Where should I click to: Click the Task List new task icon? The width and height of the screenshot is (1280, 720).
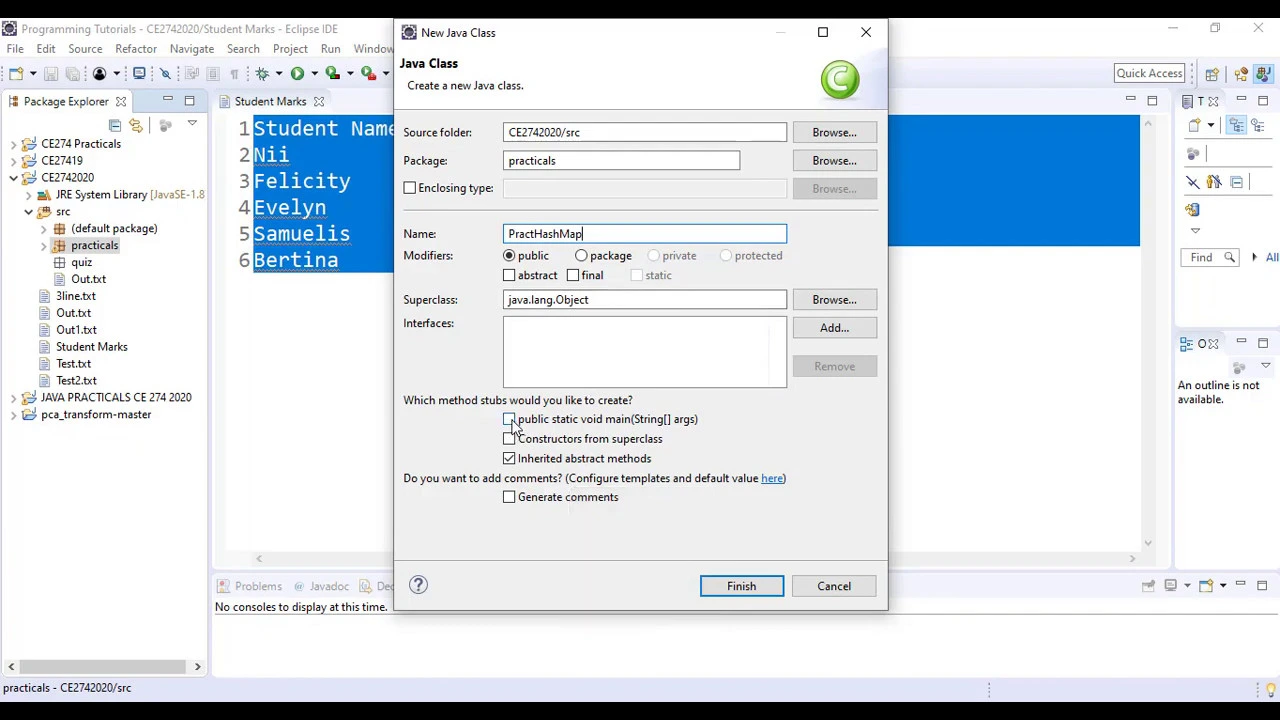tap(1194, 125)
